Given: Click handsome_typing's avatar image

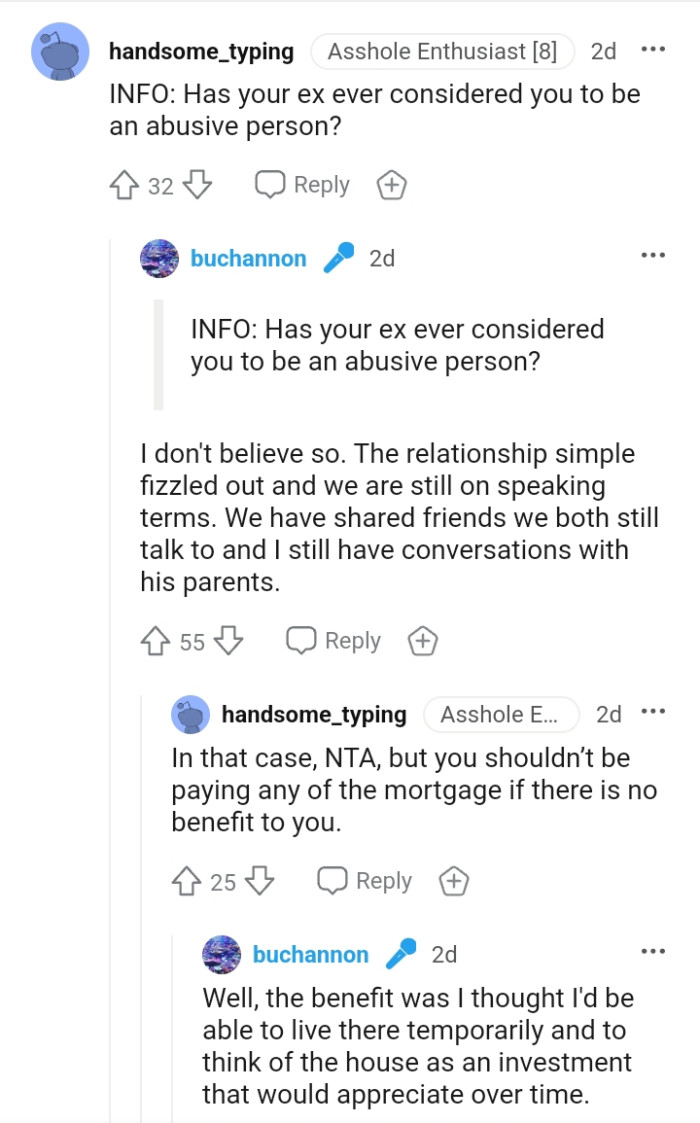Looking at the screenshot, I should pos(60,50).
